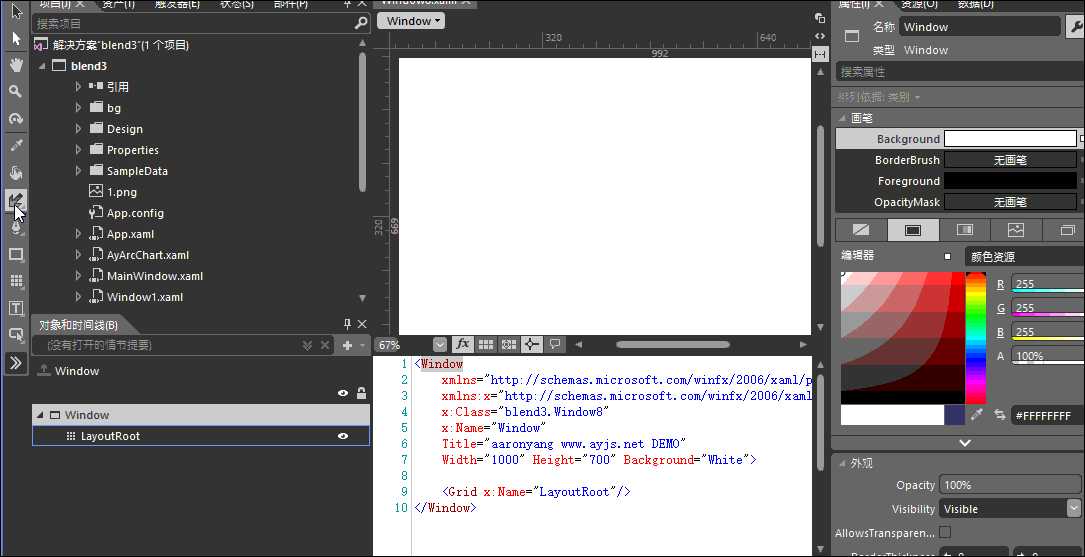Image resolution: width=1085 pixels, height=557 pixels.
Task: Pin the Objects and Timeline panel
Action: click(x=347, y=324)
